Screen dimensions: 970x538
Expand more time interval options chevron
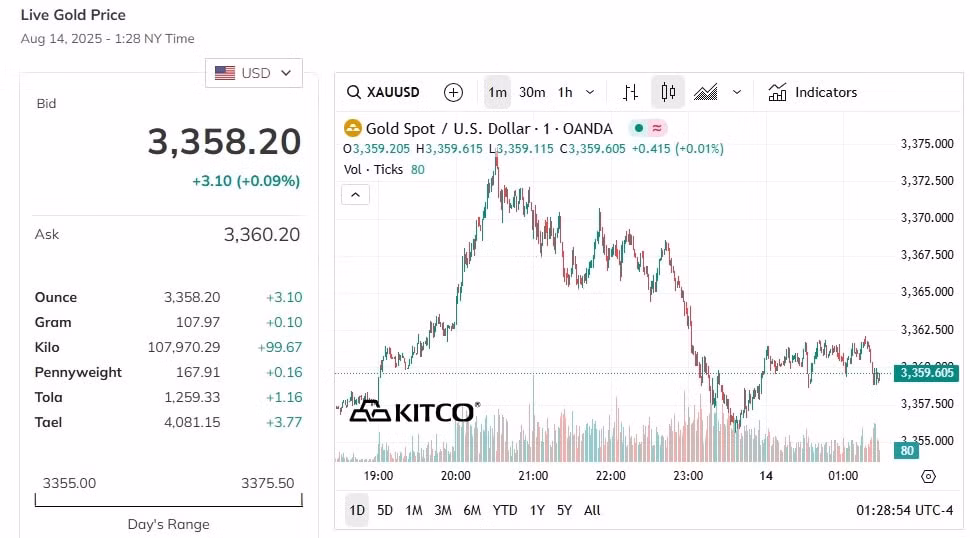click(590, 92)
